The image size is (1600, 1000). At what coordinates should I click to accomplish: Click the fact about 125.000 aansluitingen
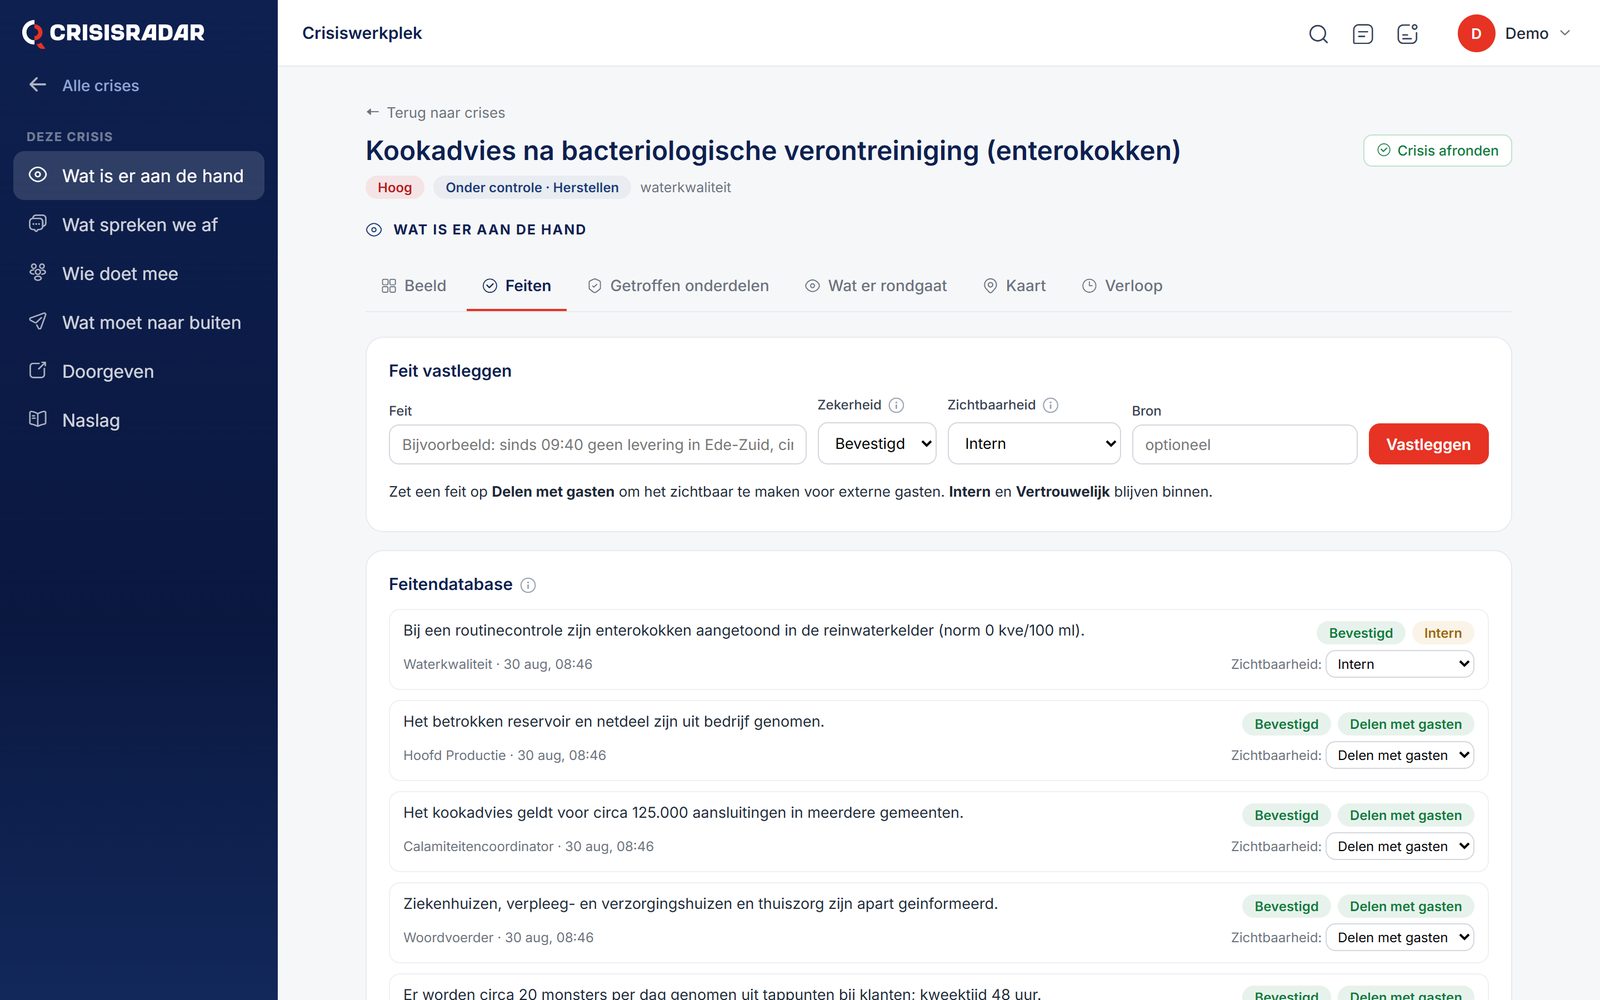pos(683,813)
